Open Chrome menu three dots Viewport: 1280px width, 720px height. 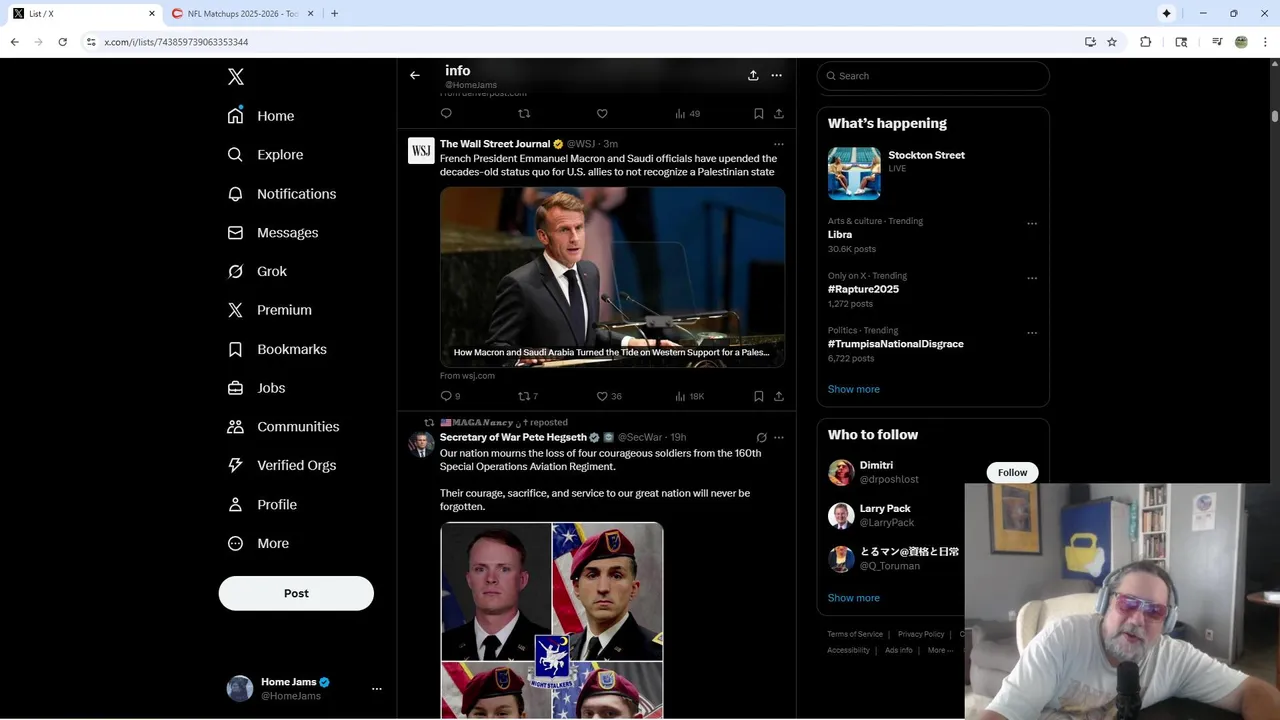pyautogui.click(x=1266, y=42)
